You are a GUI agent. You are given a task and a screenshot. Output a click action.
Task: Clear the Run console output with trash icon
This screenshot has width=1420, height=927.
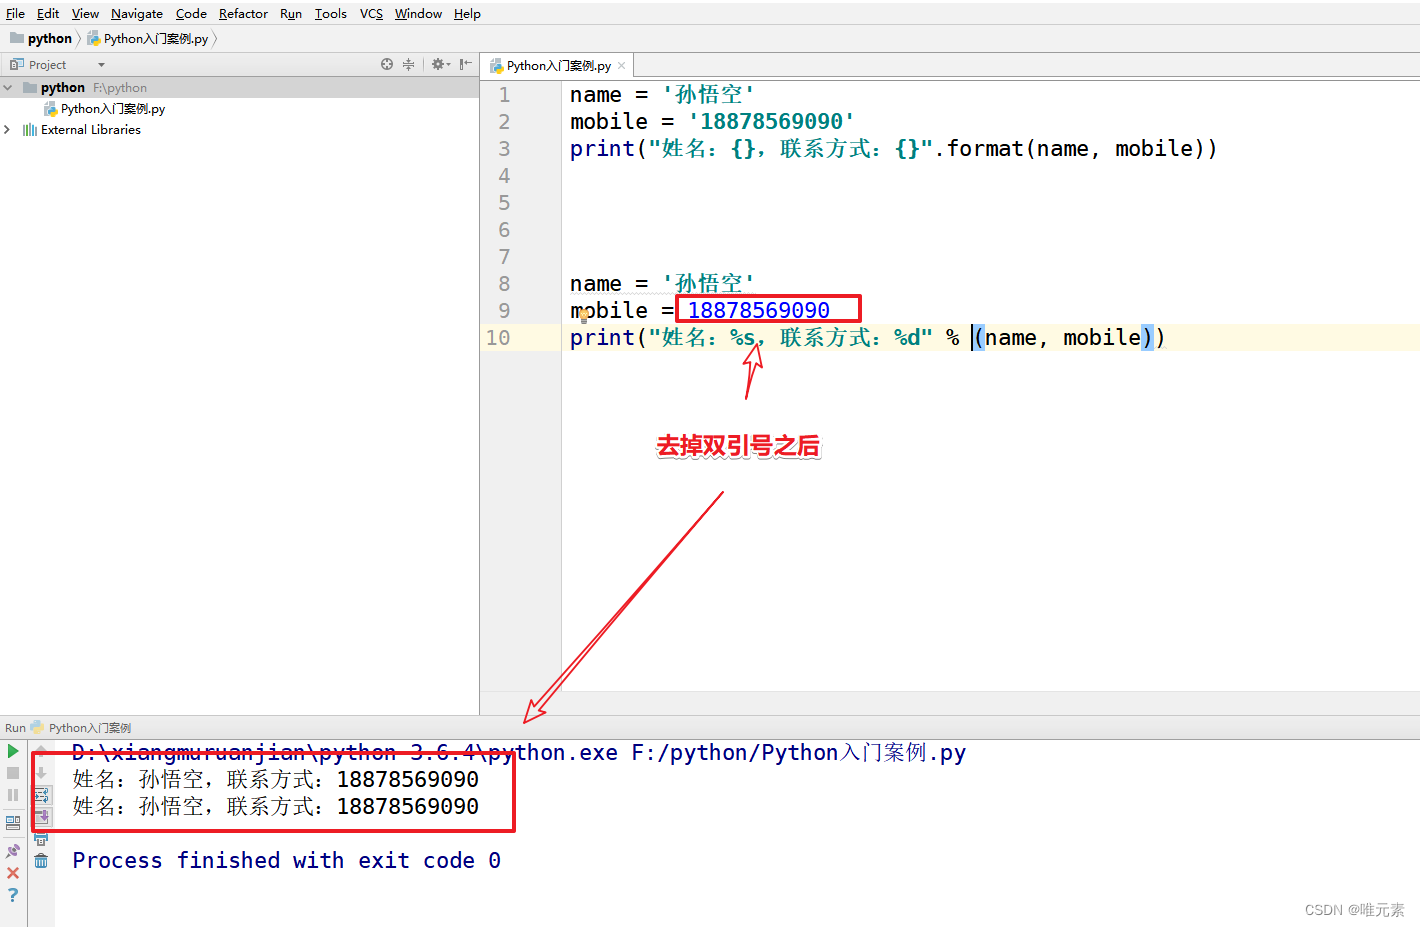pos(40,860)
